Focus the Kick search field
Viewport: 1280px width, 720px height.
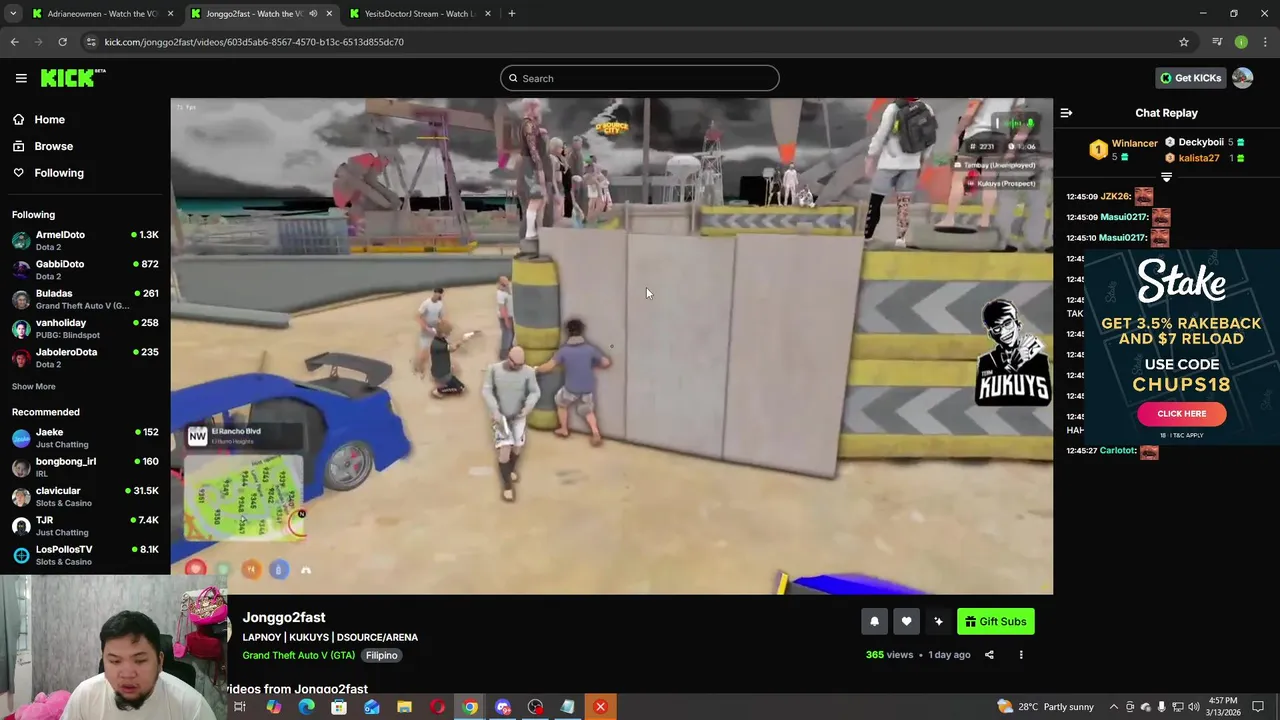tap(640, 78)
